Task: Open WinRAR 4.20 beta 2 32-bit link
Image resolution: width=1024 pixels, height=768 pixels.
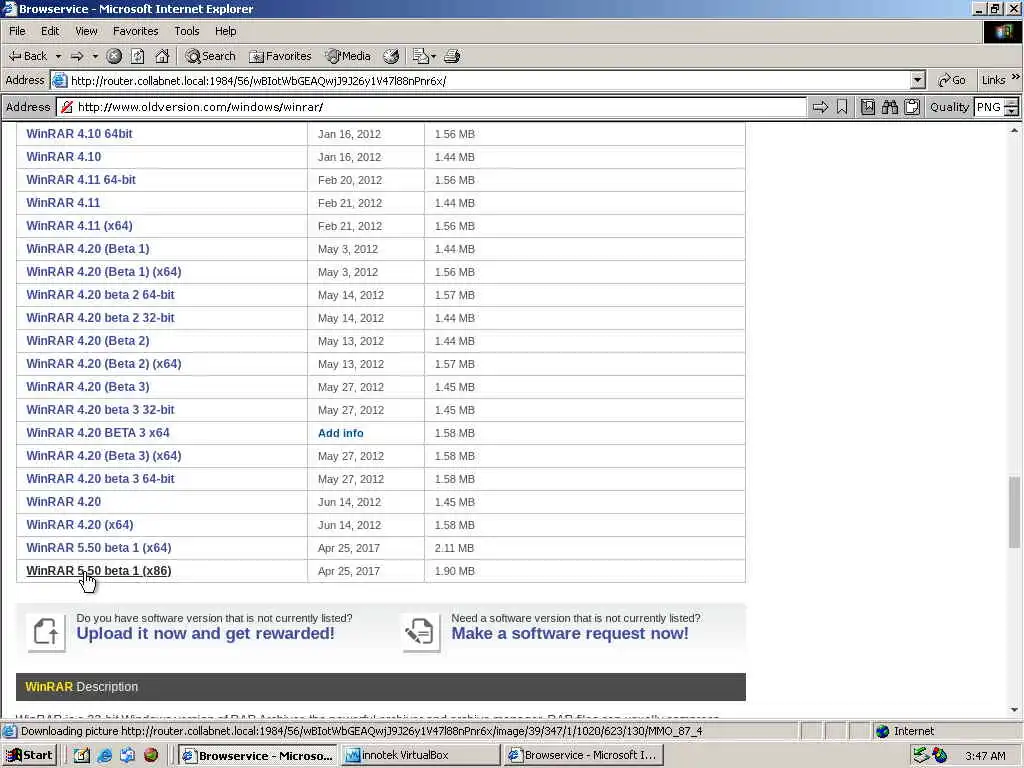Action: [100, 318]
